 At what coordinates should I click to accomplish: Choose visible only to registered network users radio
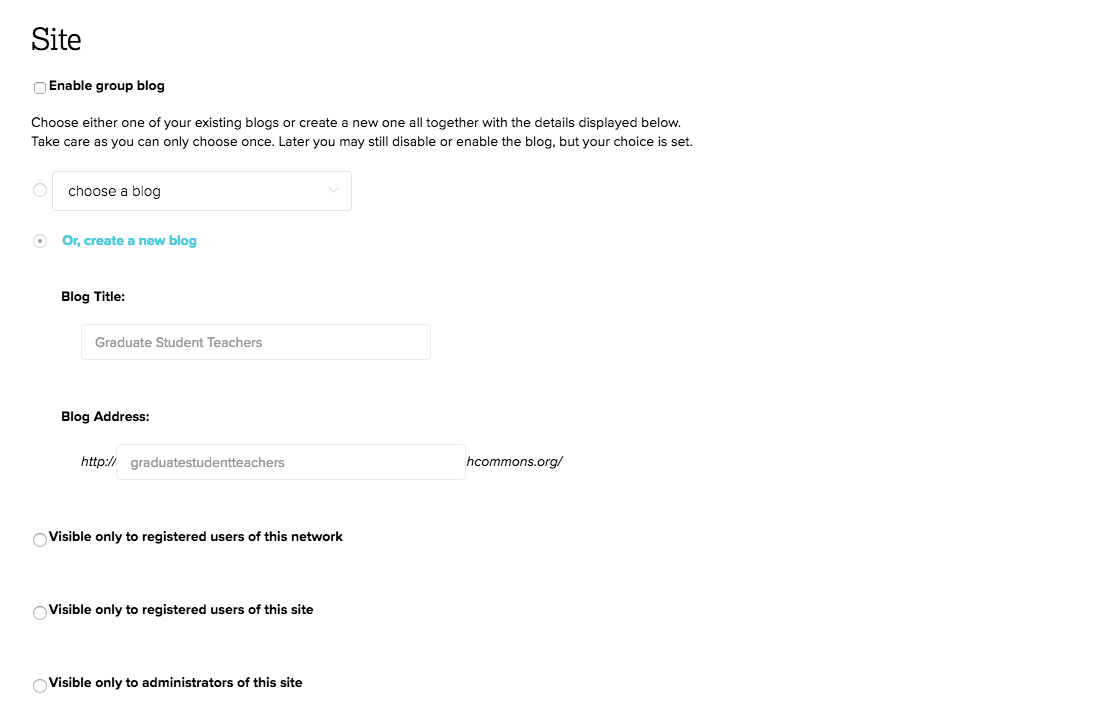(x=40, y=540)
